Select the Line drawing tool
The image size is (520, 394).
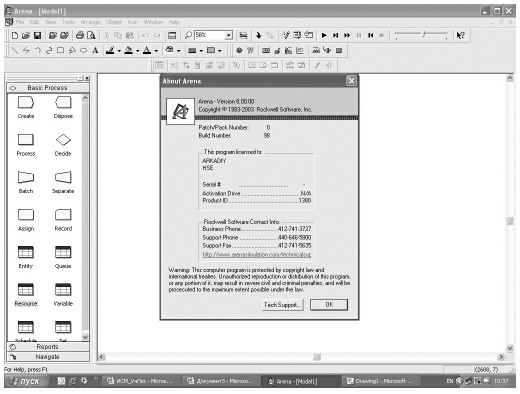[14, 50]
